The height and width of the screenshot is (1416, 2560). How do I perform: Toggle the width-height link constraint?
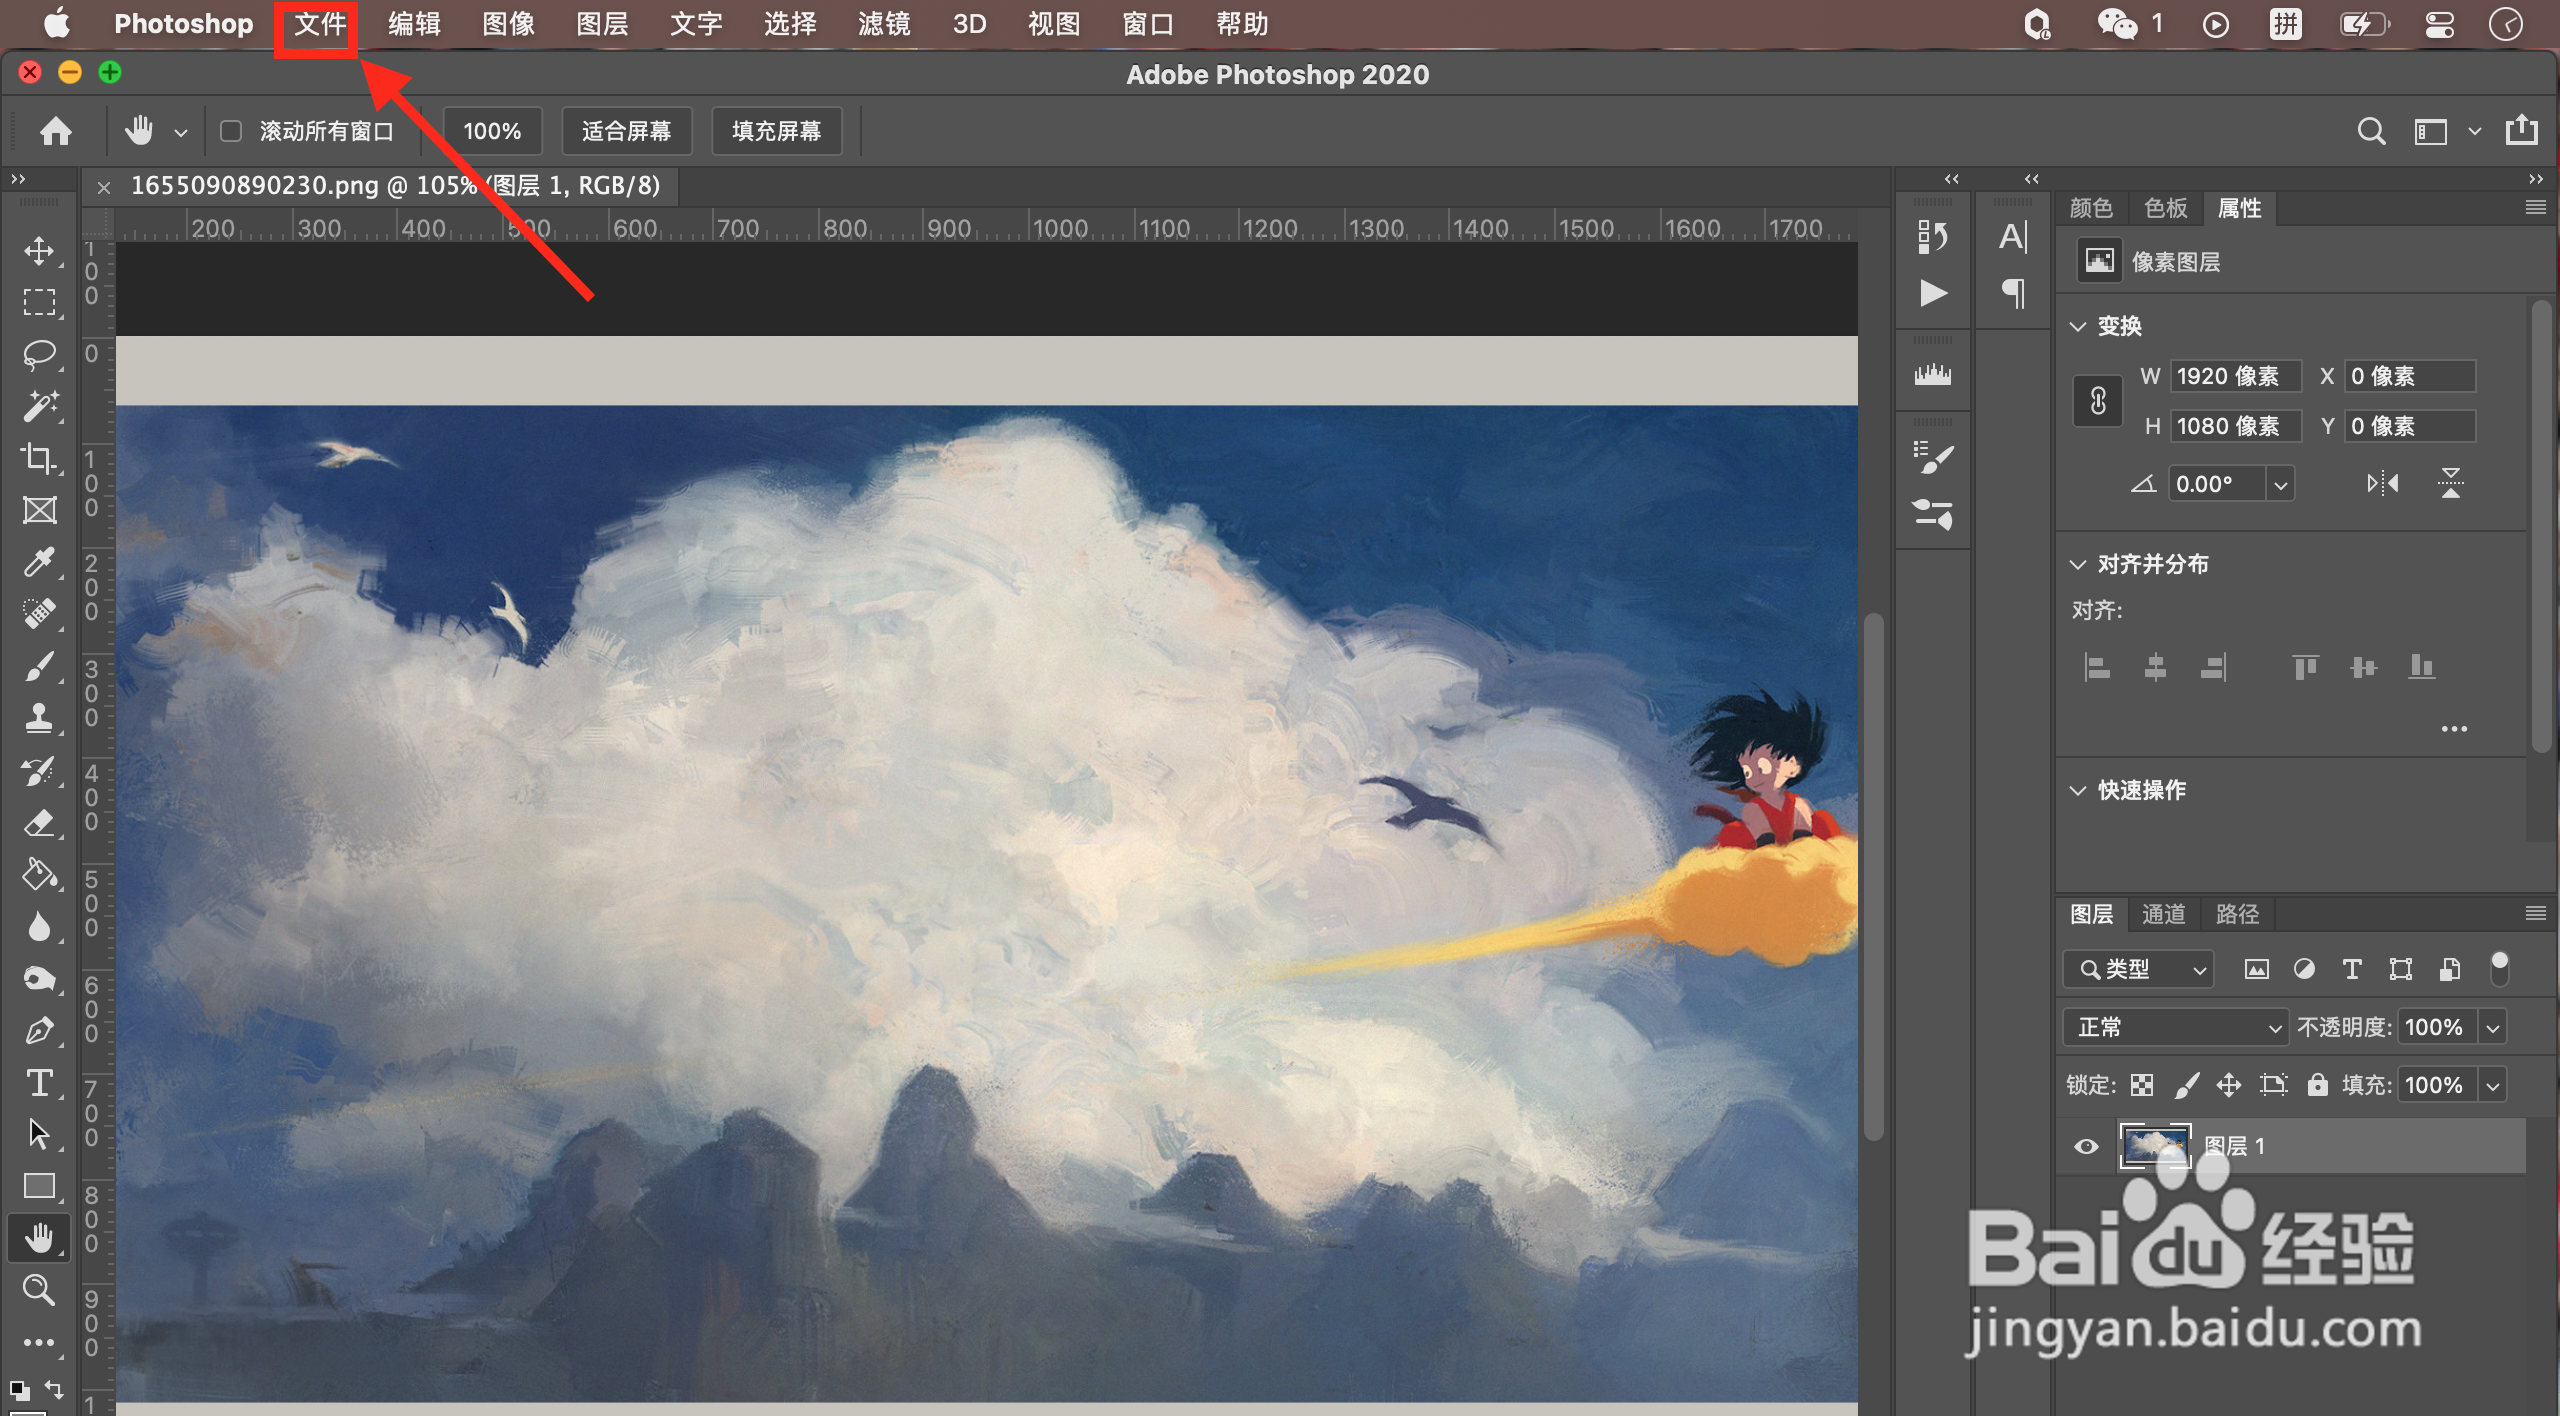click(x=2098, y=401)
